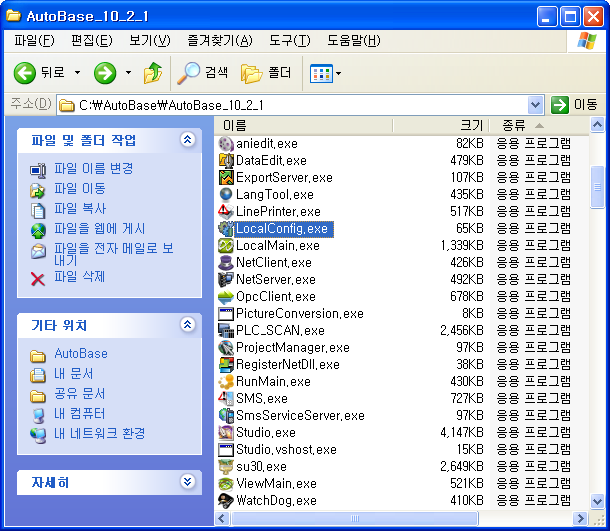Open the 즐겨찾기(A) menu
This screenshot has width=610, height=531.
pos(220,40)
